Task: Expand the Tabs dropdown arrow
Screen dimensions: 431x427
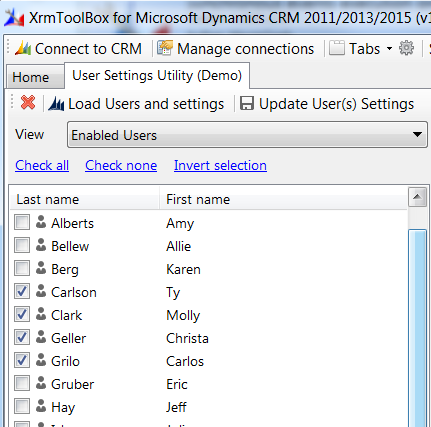Action: (x=389, y=49)
